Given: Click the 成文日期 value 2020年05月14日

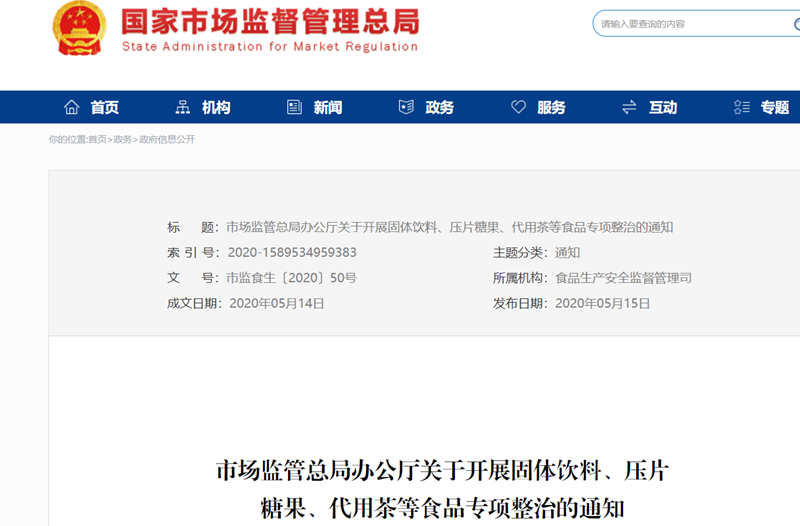Looking at the screenshot, I should coord(277,304).
